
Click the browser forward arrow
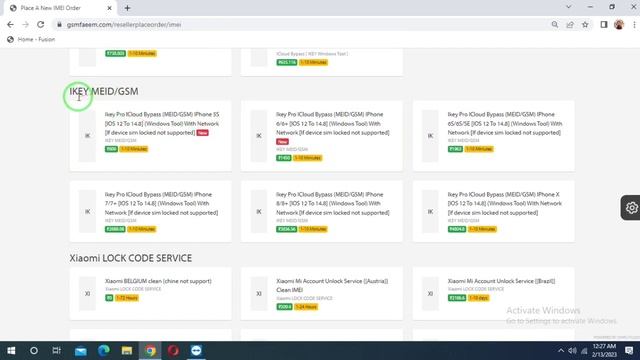pyautogui.click(x=25, y=24)
